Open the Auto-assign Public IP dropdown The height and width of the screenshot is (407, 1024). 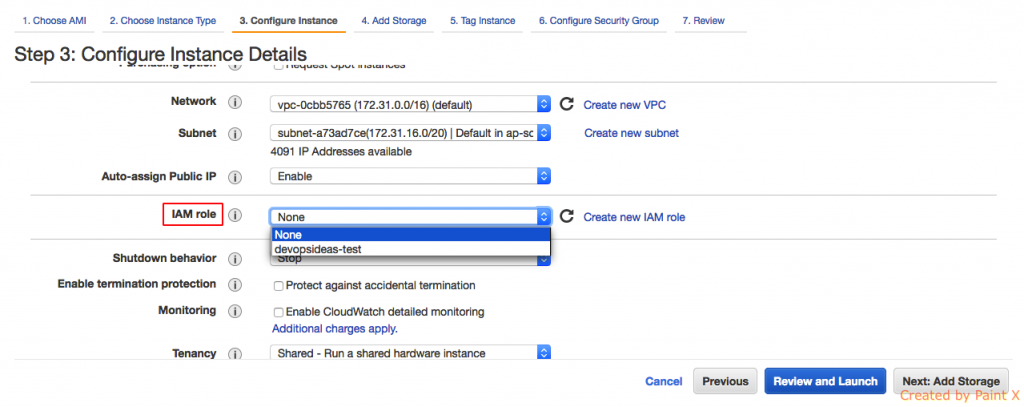[x=410, y=176]
